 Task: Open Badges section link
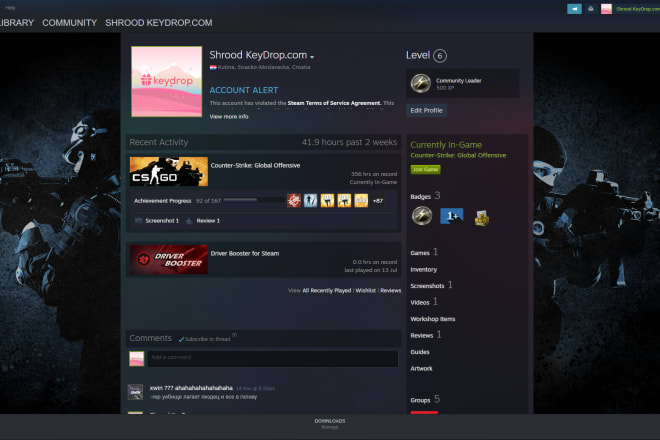click(x=425, y=196)
